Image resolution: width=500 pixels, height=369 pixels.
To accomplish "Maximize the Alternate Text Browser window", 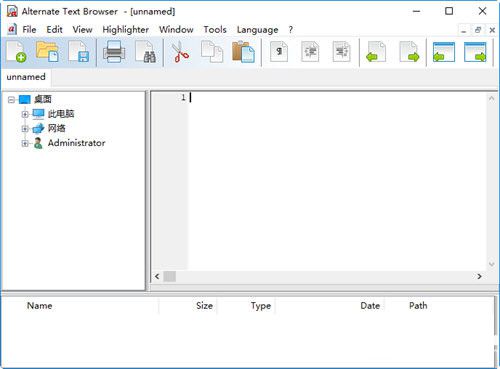I will pos(449,11).
